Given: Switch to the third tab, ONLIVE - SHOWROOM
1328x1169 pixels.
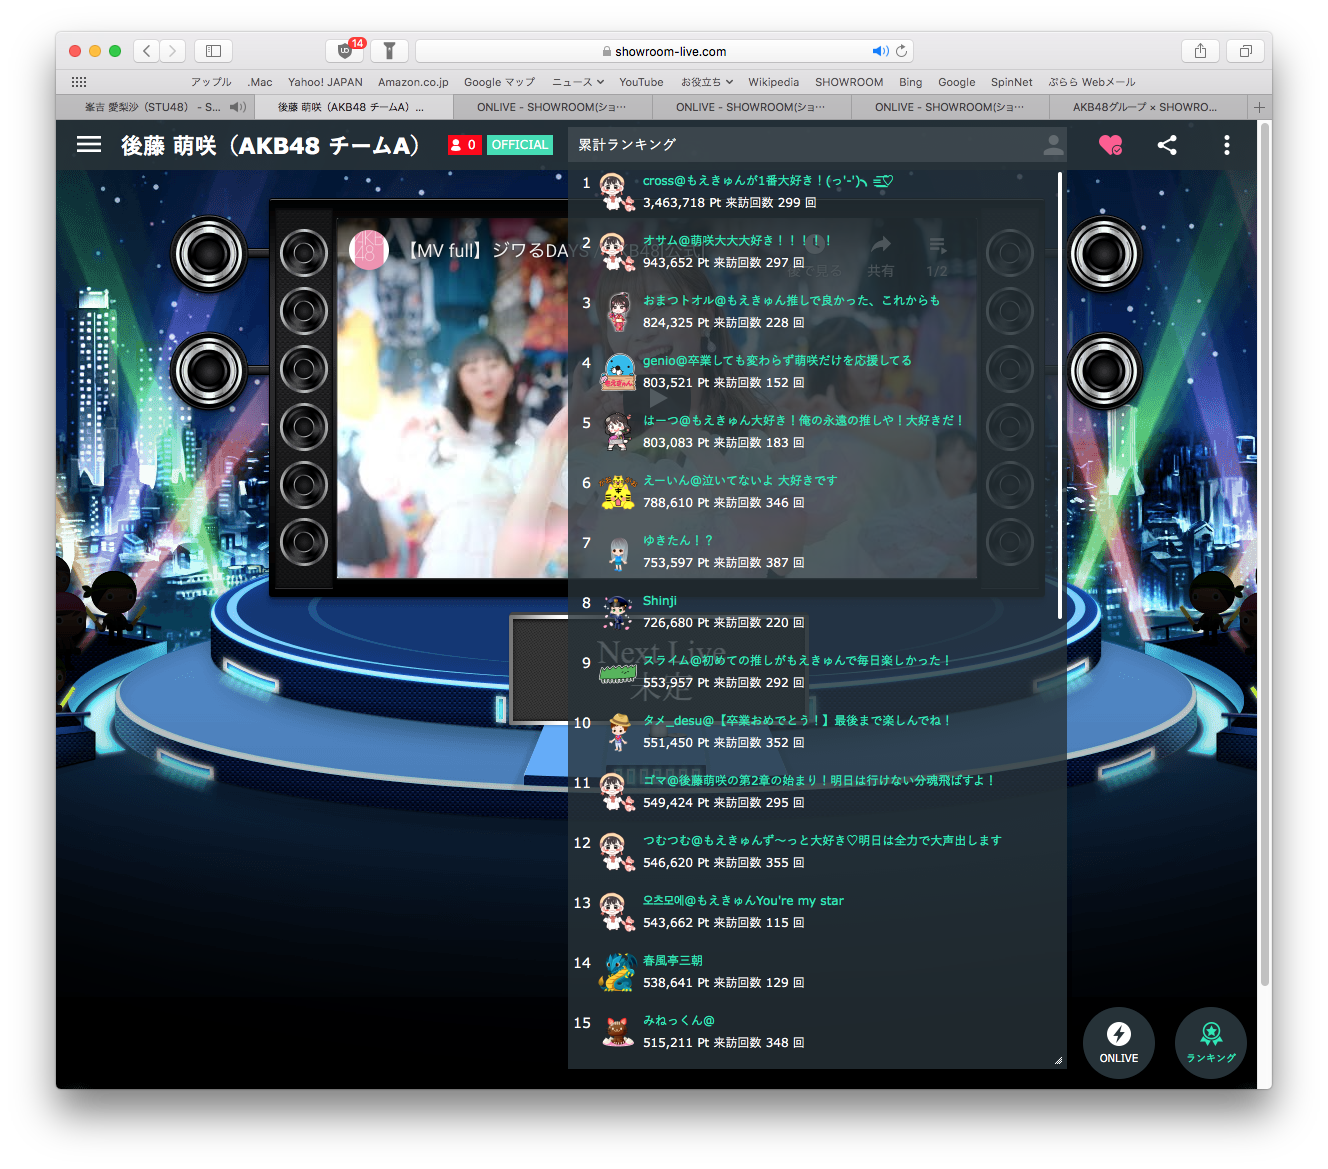Looking at the screenshot, I should tap(552, 107).
